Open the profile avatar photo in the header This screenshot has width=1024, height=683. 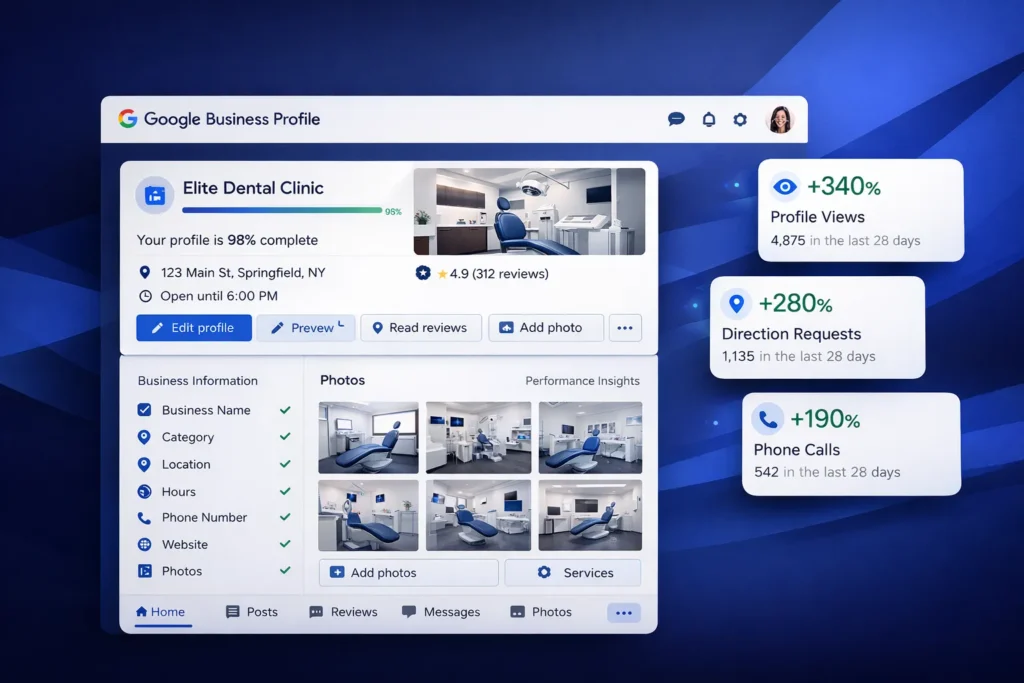(x=780, y=118)
